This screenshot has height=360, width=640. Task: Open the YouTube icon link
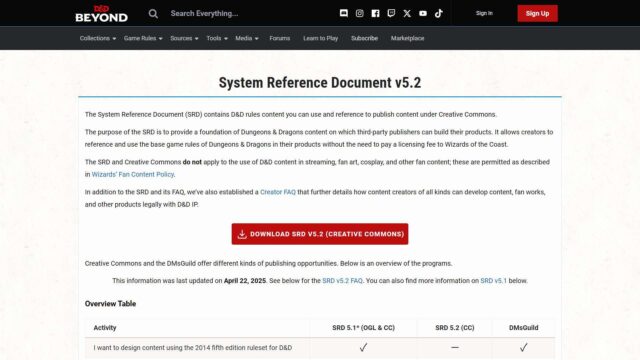tap(423, 13)
